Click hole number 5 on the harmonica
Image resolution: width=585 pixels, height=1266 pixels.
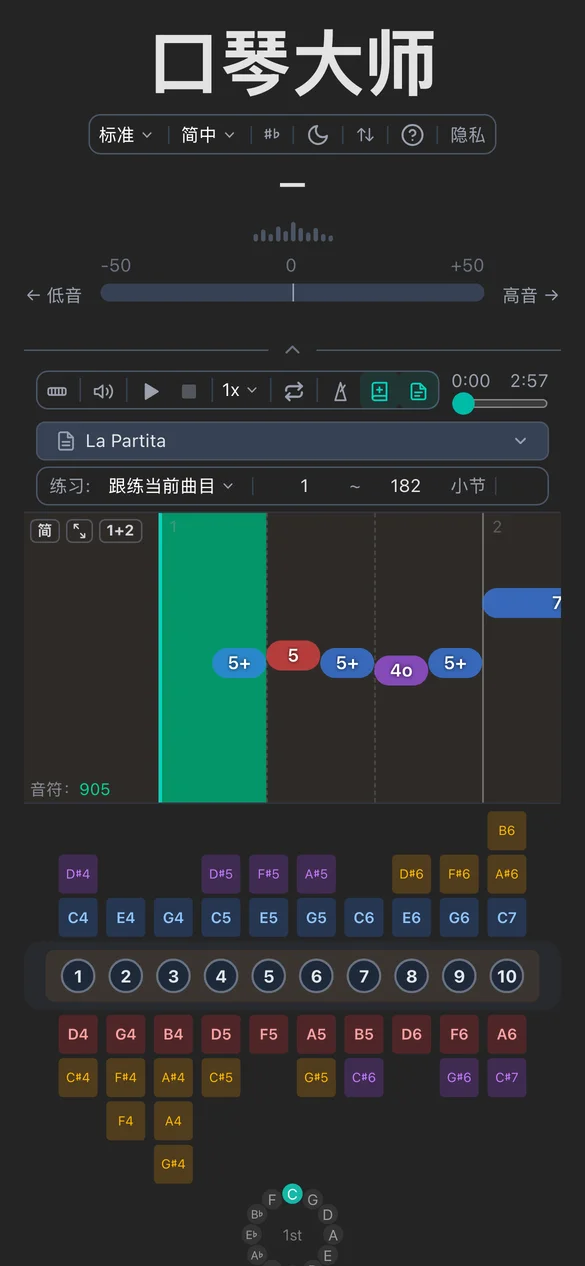tap(268, 976)
